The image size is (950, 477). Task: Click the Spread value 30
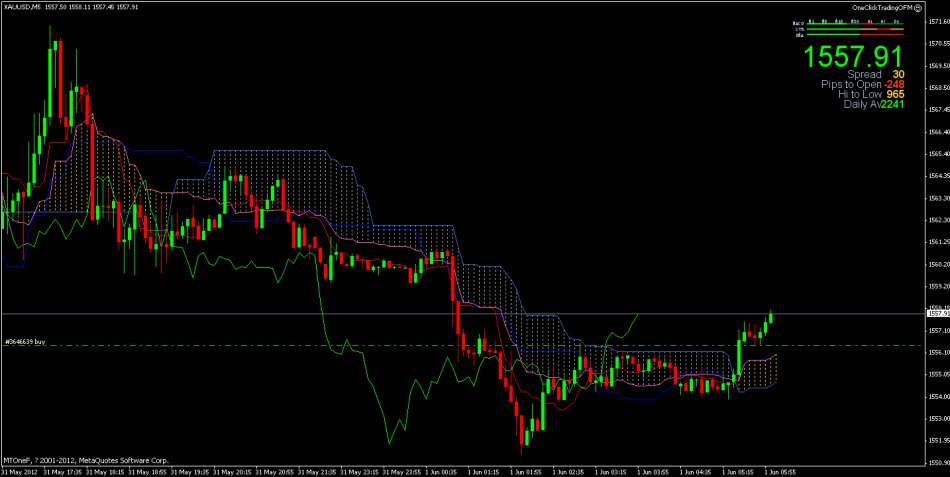point(899,75)
